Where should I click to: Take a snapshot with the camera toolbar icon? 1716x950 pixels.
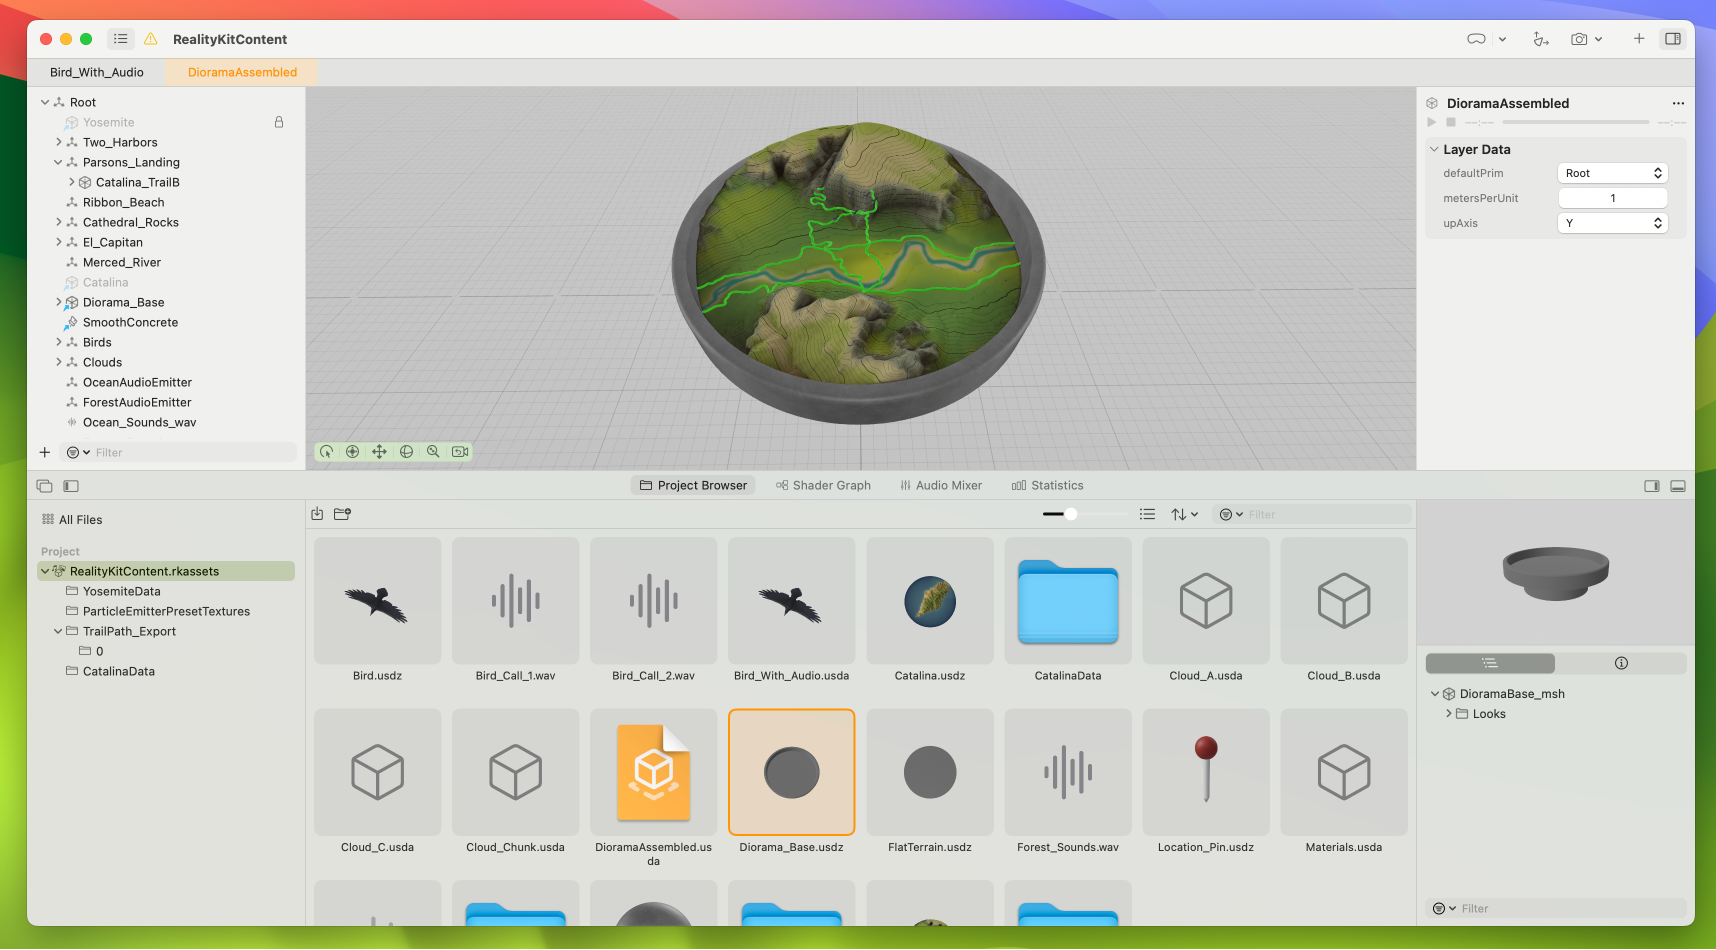tap(1580, 39)
